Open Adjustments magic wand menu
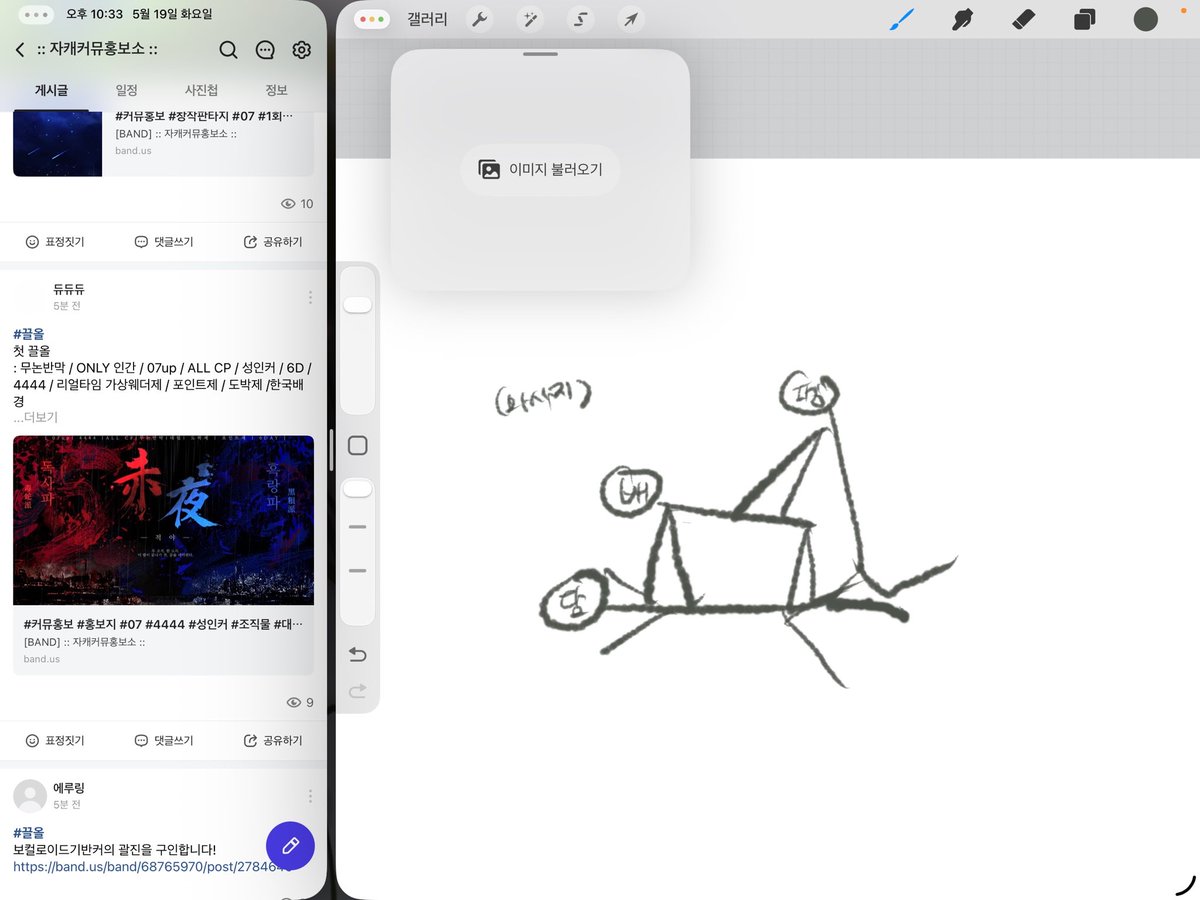 530,20
